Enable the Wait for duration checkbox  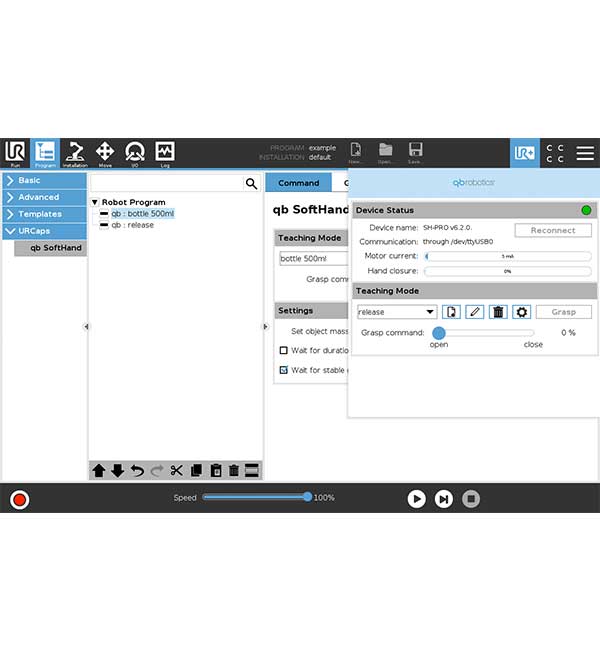284,350
